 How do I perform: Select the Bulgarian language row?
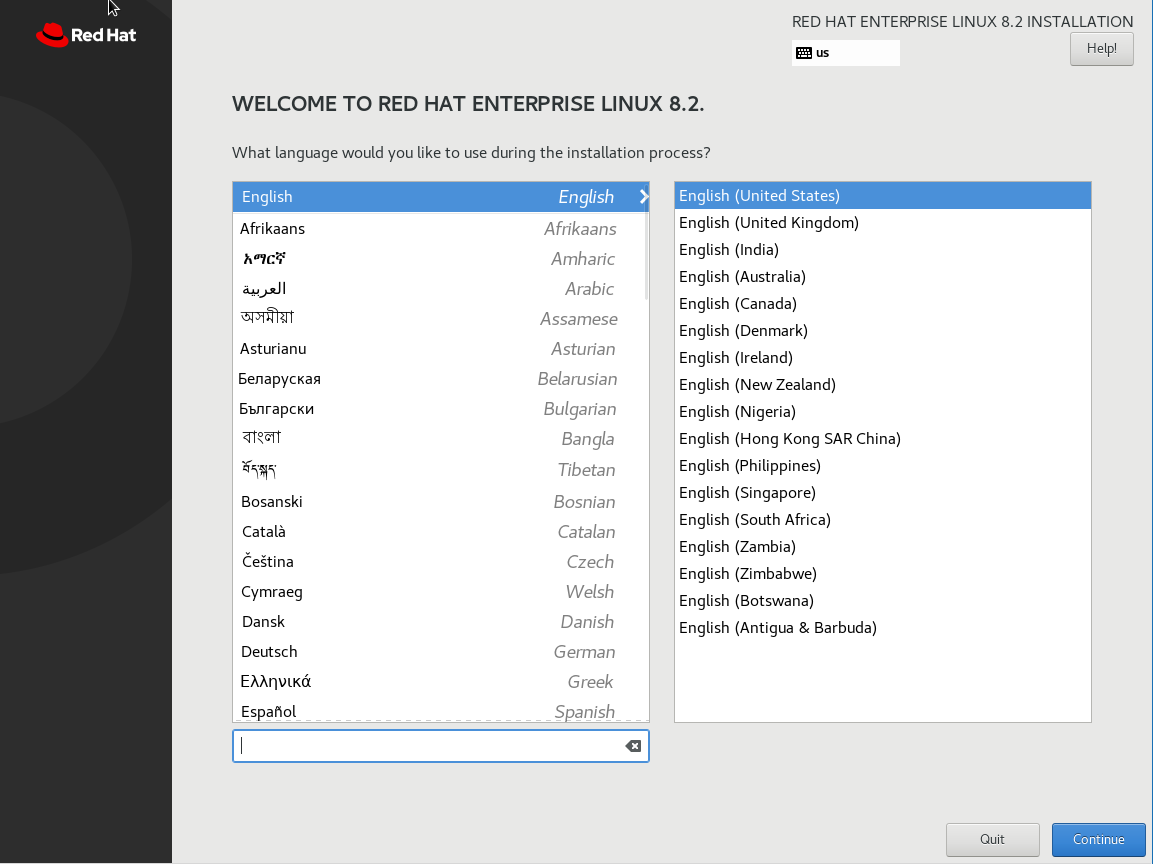[439, 409]
